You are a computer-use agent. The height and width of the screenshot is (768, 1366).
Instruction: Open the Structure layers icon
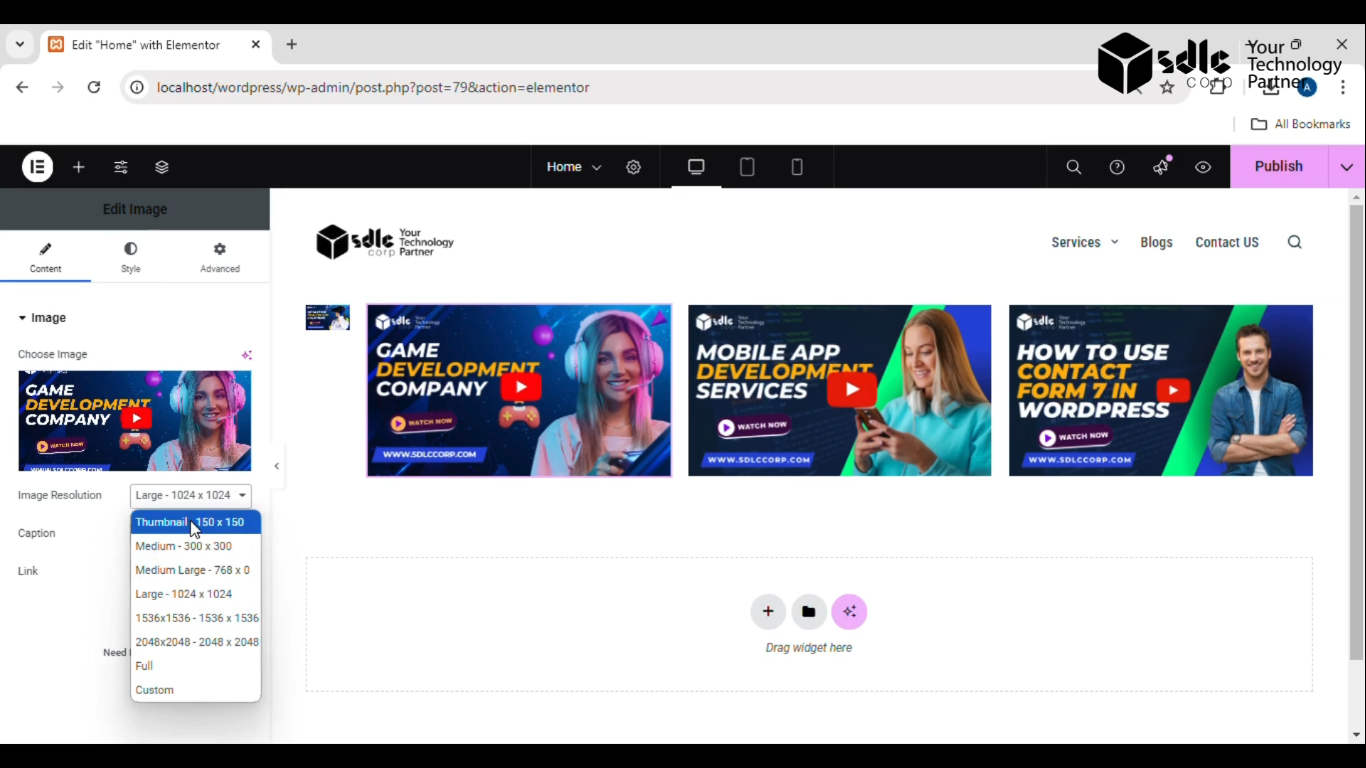[x=162, y=167]
